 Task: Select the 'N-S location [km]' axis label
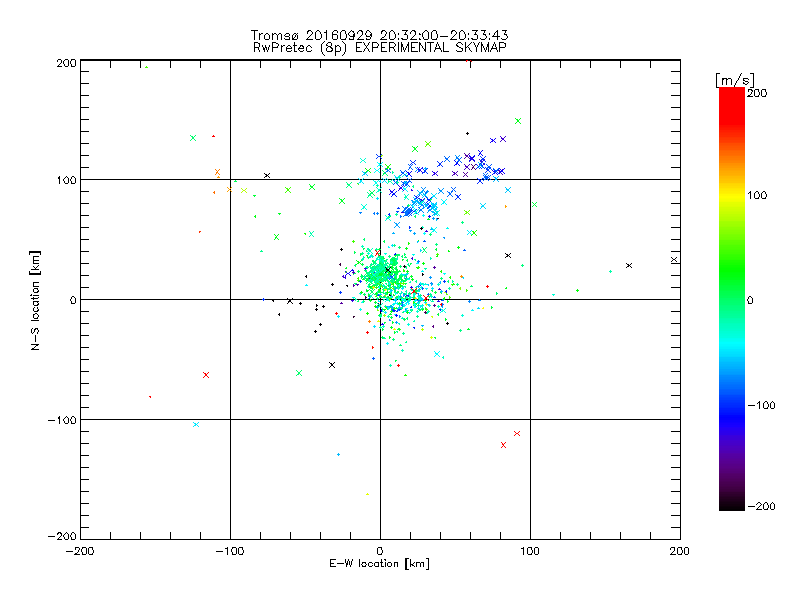[35, 301]
